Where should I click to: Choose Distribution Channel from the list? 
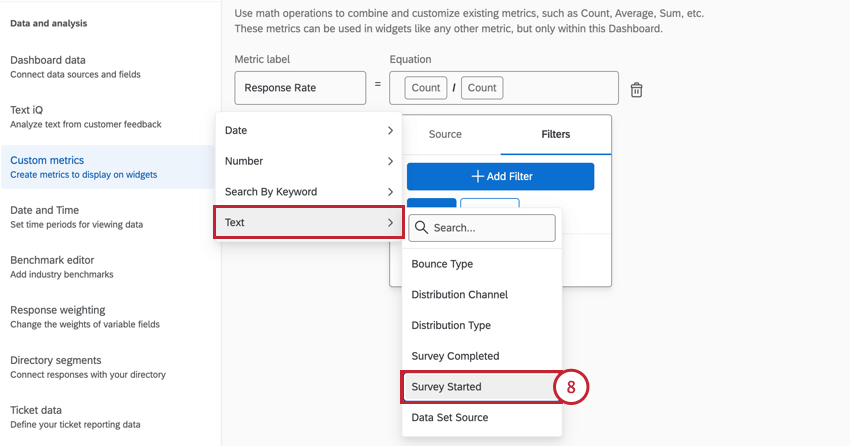pyautogui.click(x=459, y=295)
